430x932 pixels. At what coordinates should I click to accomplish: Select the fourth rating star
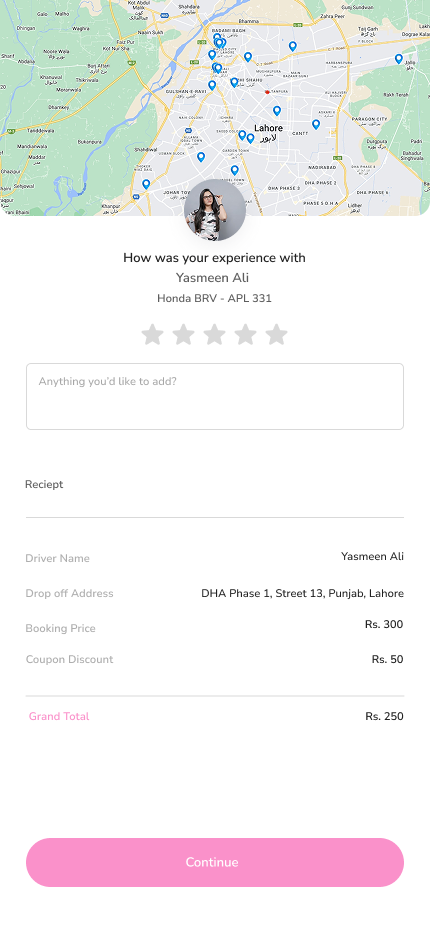245,335
